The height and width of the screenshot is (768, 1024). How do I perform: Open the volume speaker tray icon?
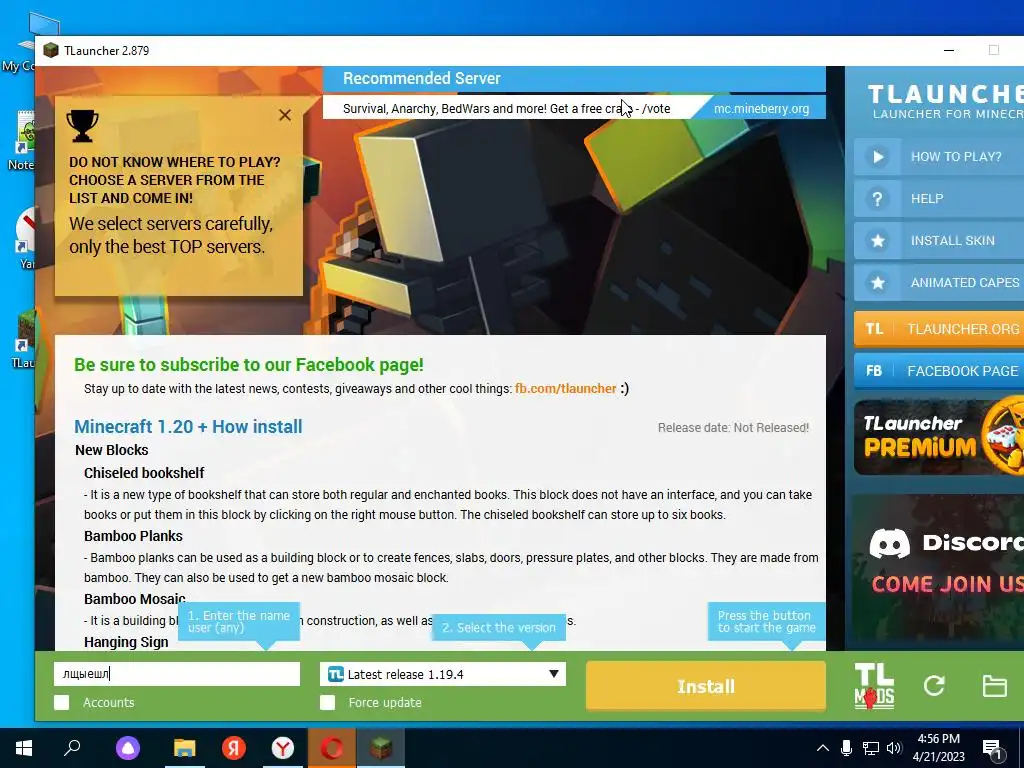[895, 748]
